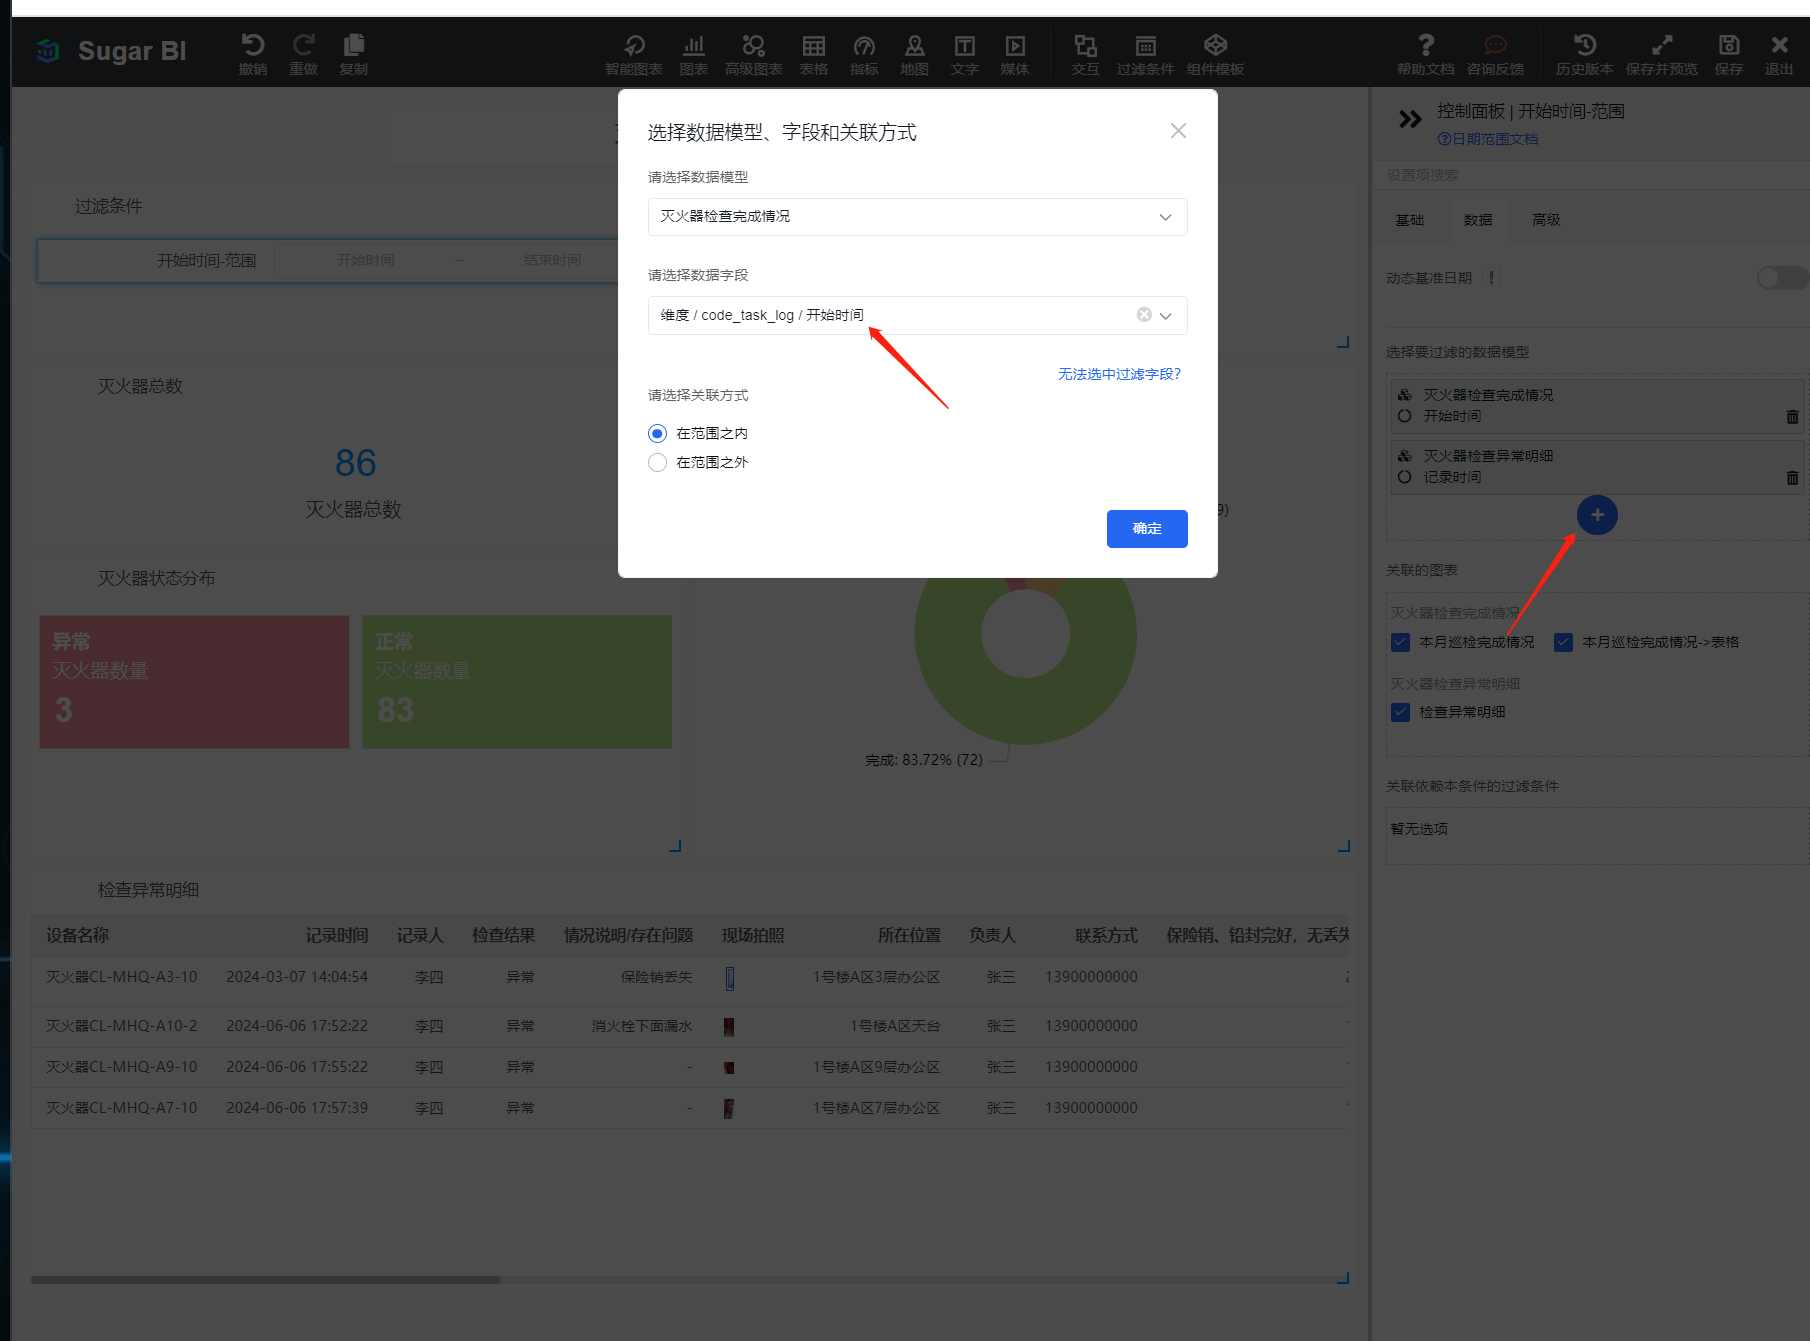Open 历史版本 version history icon
1810x1341 pixels.
tap(1584, 45)
